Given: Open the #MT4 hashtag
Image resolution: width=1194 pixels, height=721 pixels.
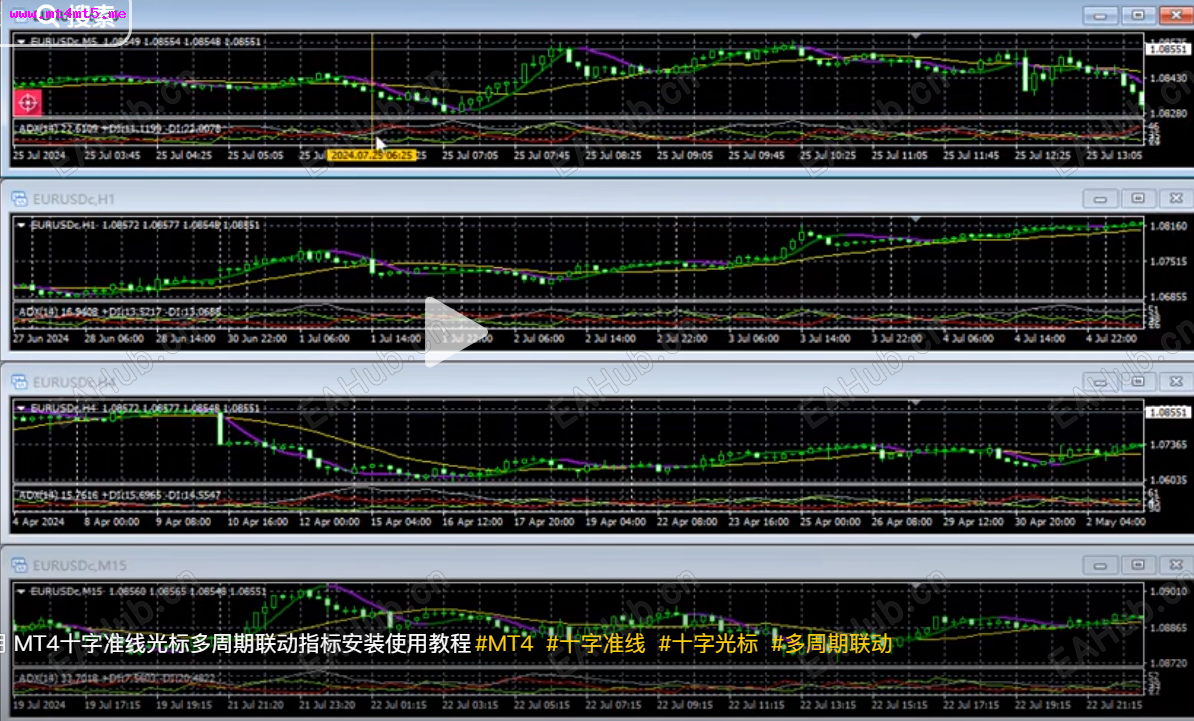Looking at the screenshot, I should coord(504,644).
